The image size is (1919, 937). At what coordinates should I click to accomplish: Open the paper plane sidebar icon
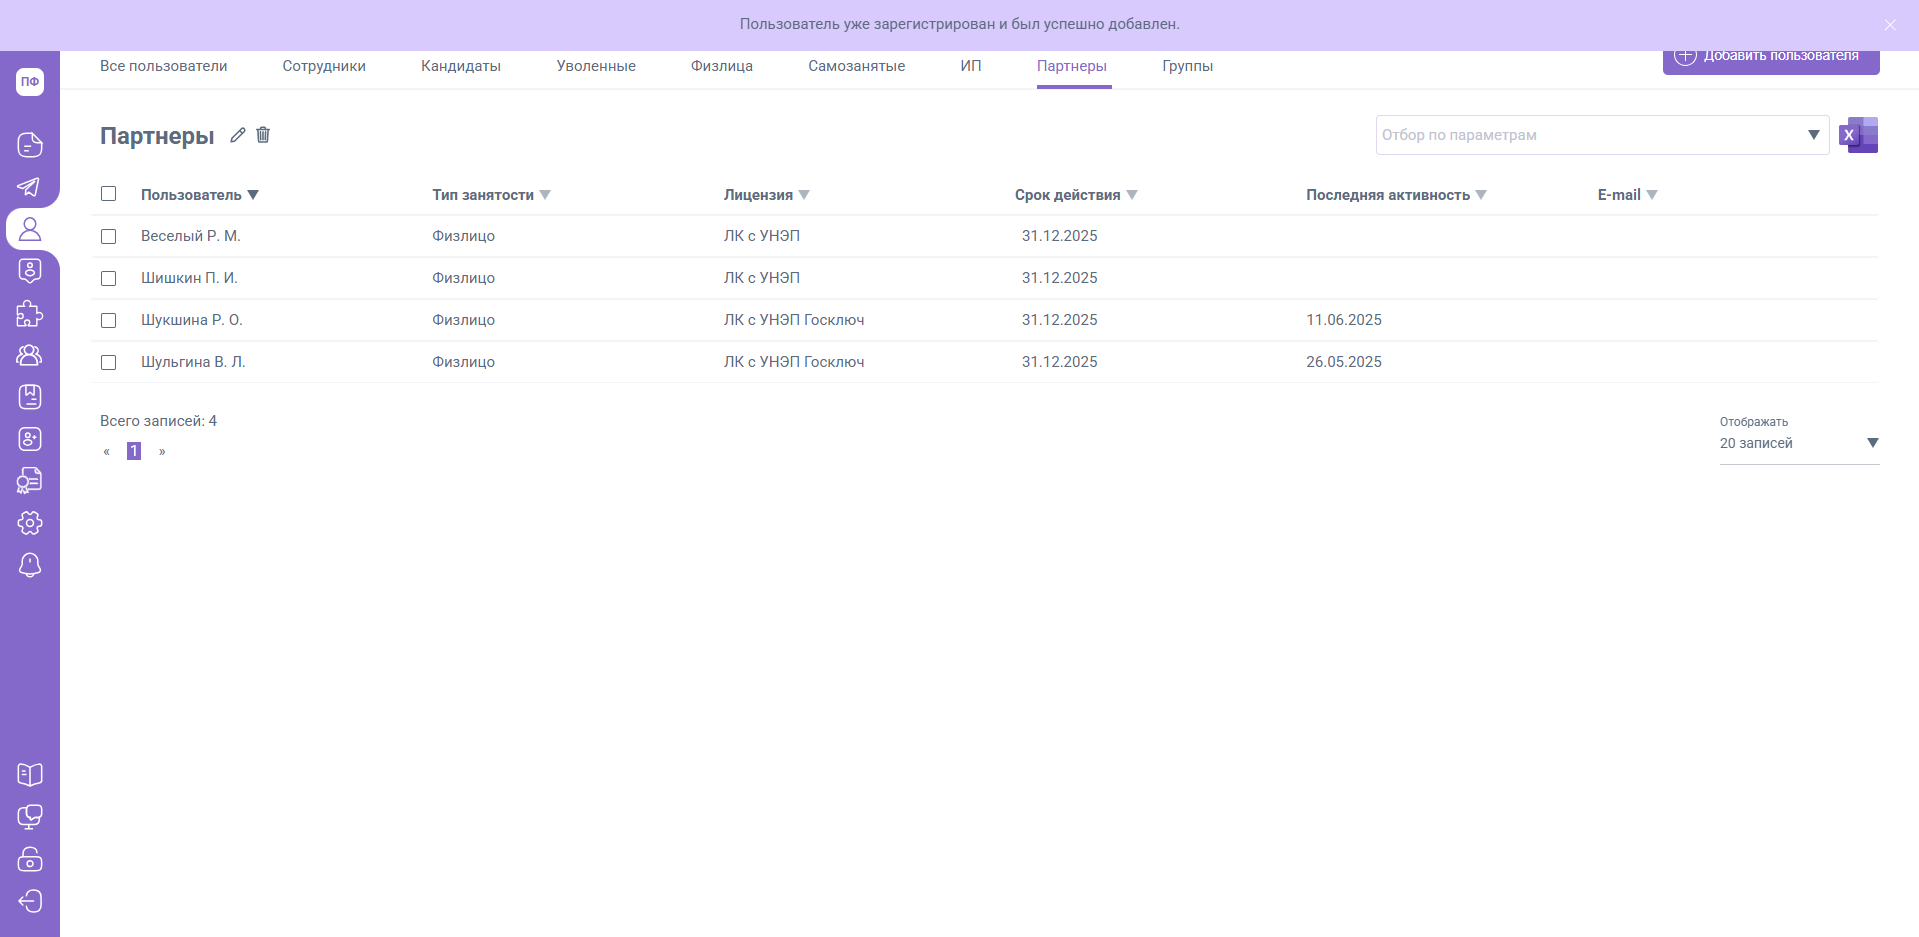point(30,187)
